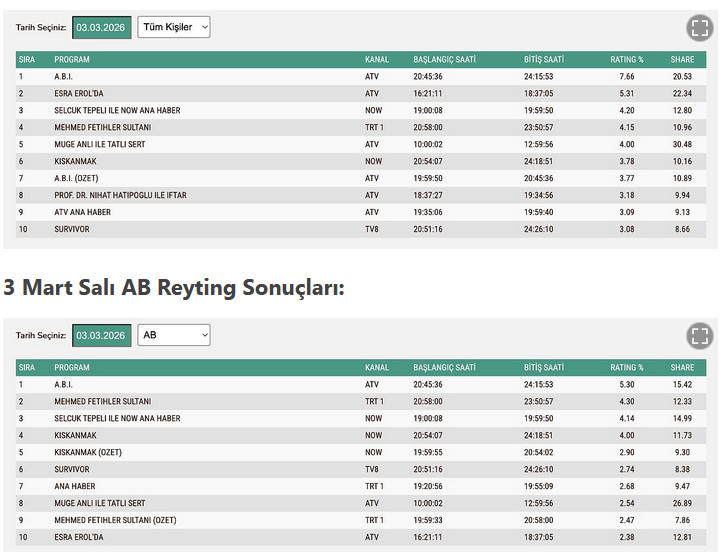
Task: Open the AB audience dropdown
Action: pyautogui.click(x=174, y=335)
